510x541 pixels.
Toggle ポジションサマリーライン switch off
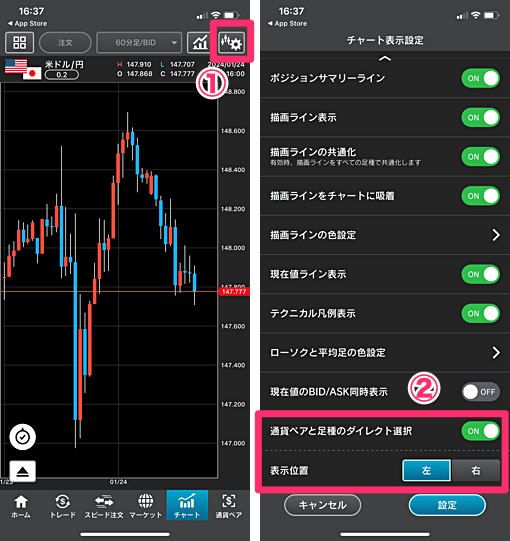(481, 78)
